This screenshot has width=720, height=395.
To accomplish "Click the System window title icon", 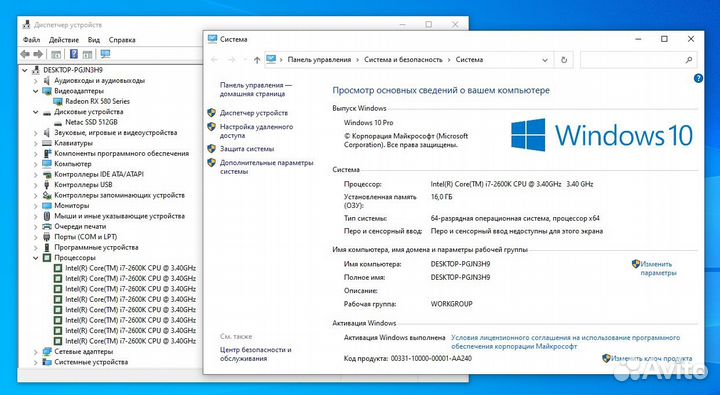I will (x=212, y=40).
